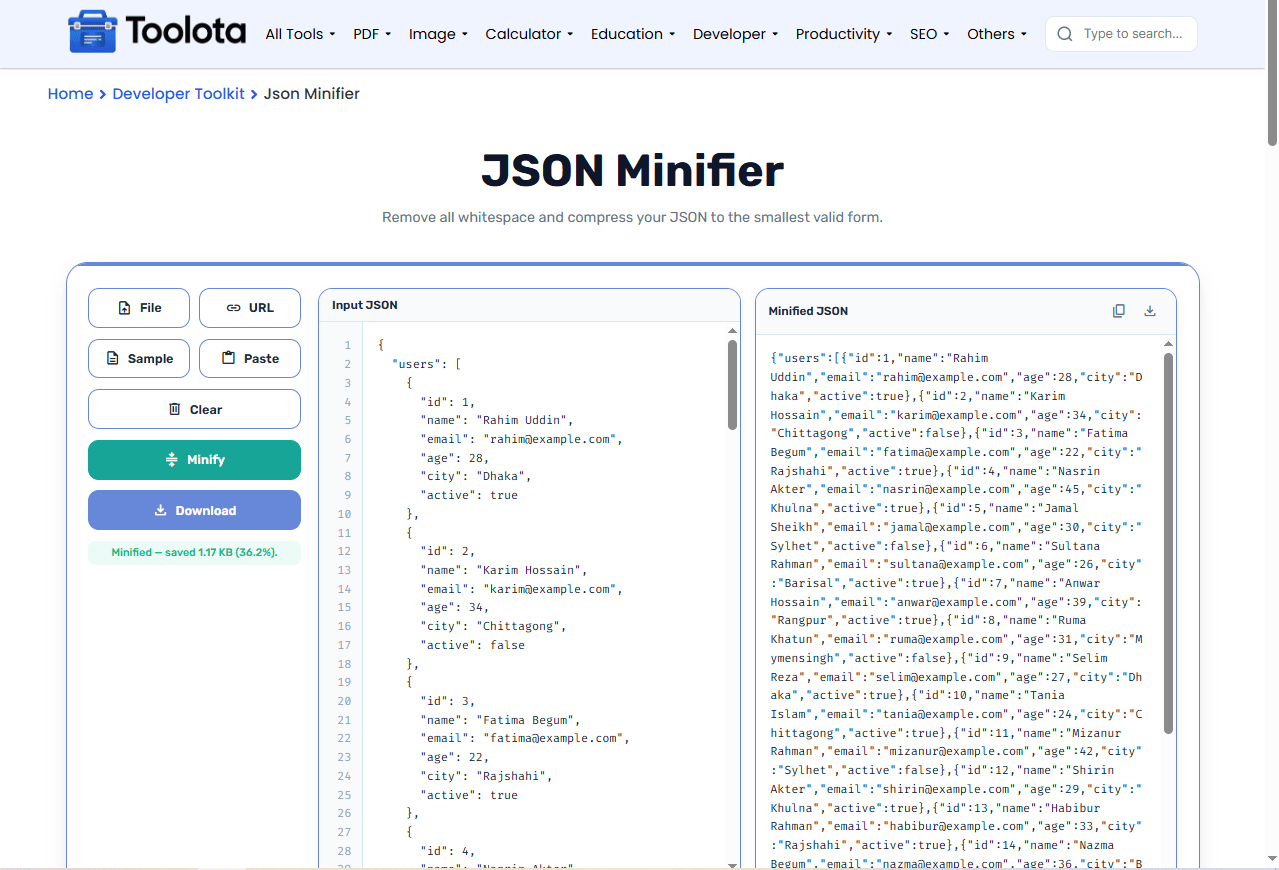Click the blue Download button
The image size is (1279, 870).
coord(194,510)
